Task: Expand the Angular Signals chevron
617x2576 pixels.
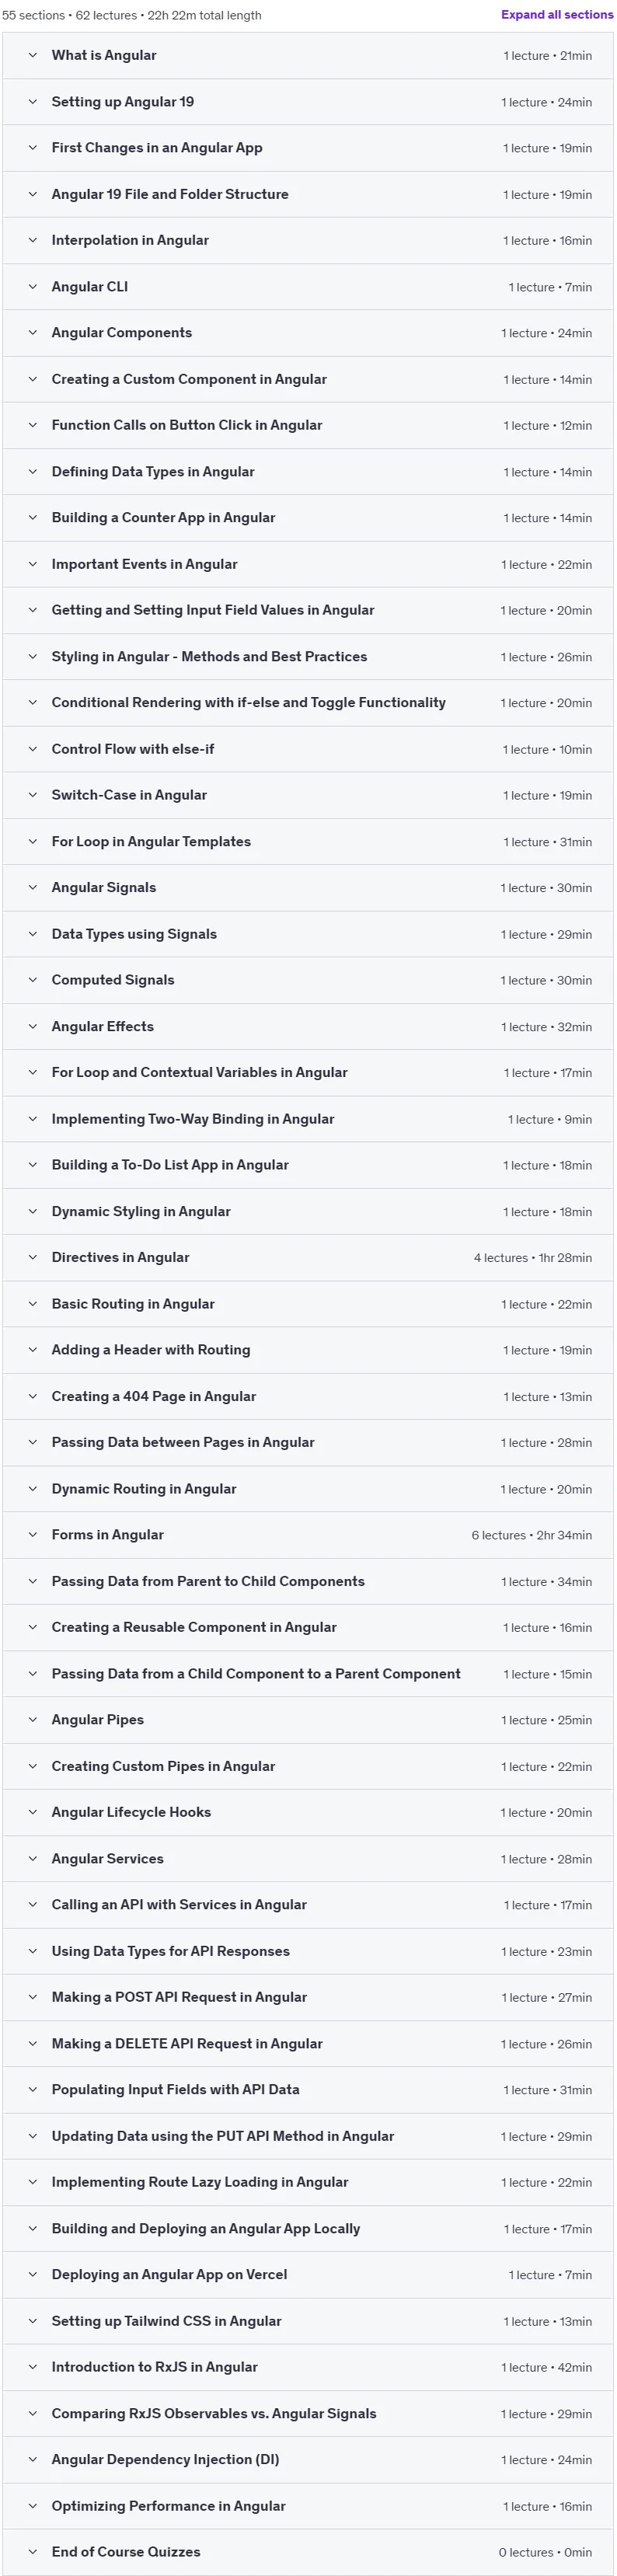Action: [32, 888]
